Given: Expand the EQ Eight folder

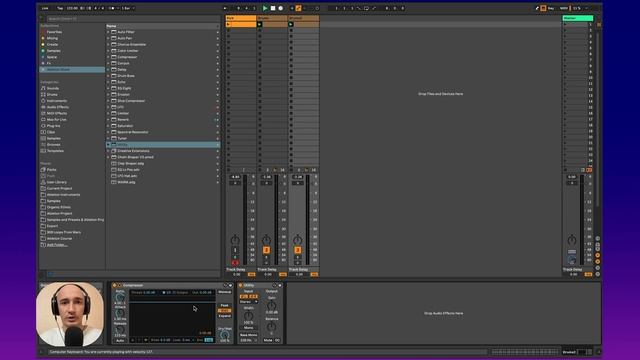Looking at the screenshot, I should [x=109, y=88].
